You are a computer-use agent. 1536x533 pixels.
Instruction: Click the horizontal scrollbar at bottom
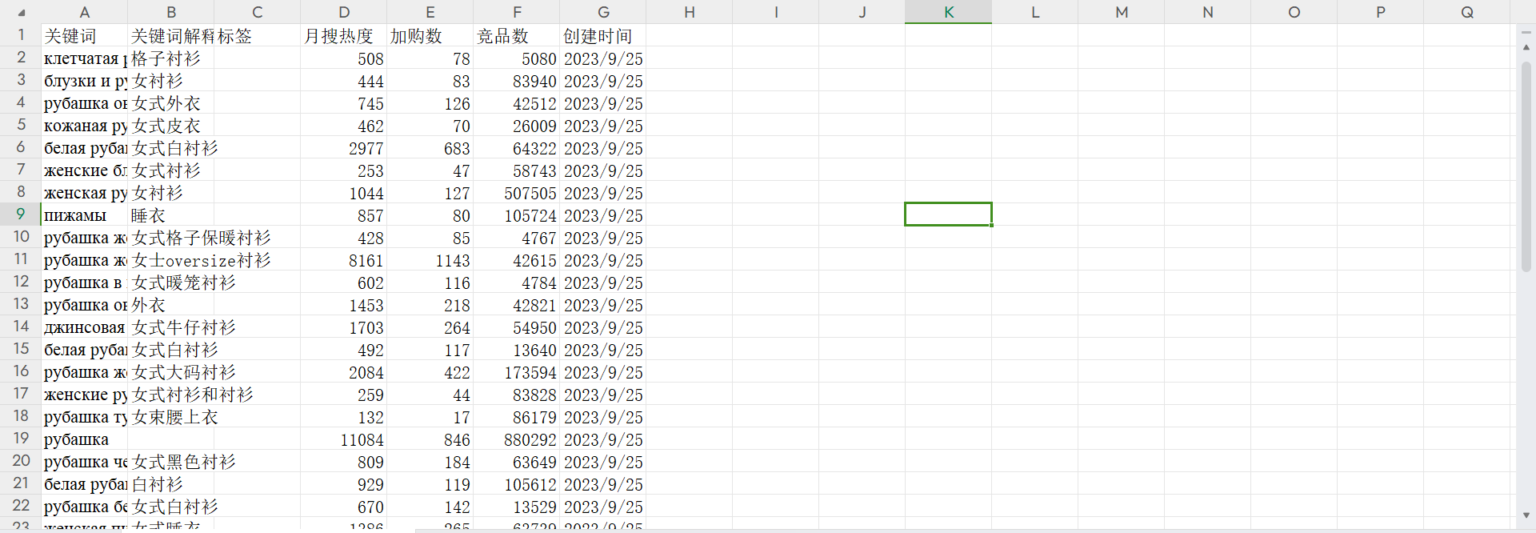pyautogui.click(x=900, y=529)
